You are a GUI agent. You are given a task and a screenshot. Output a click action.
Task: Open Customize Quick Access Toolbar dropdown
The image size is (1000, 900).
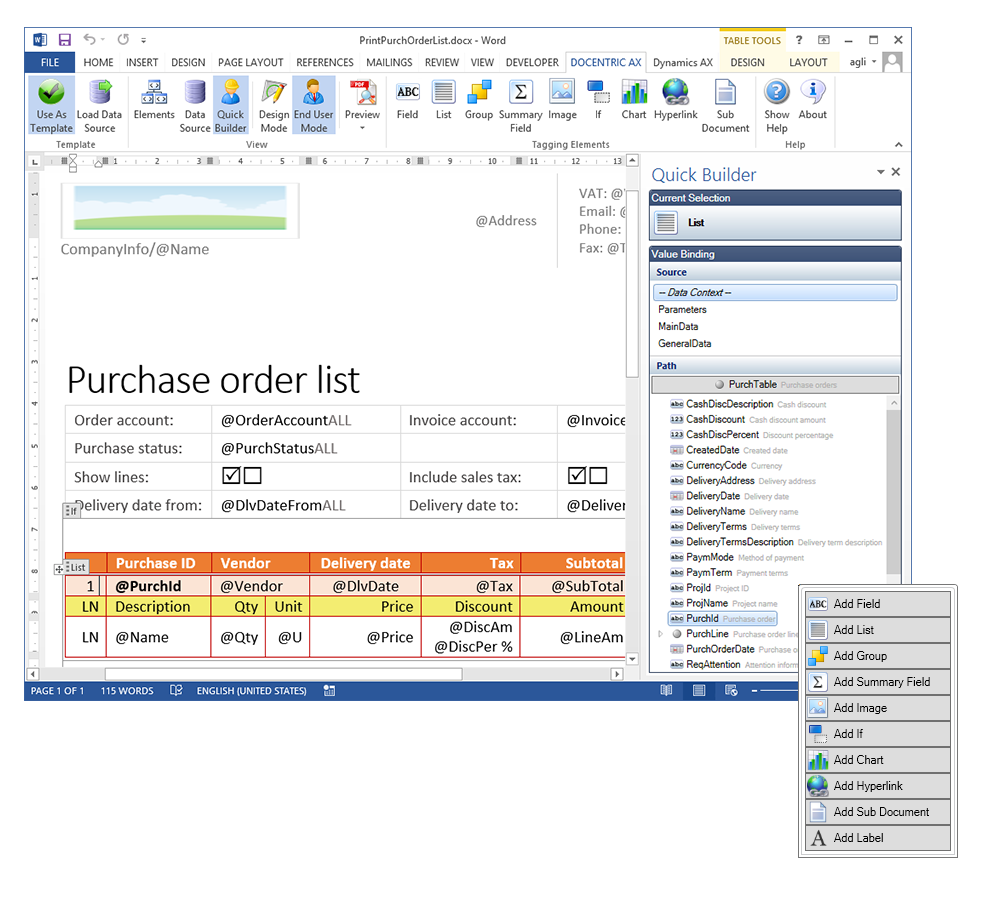143,40
